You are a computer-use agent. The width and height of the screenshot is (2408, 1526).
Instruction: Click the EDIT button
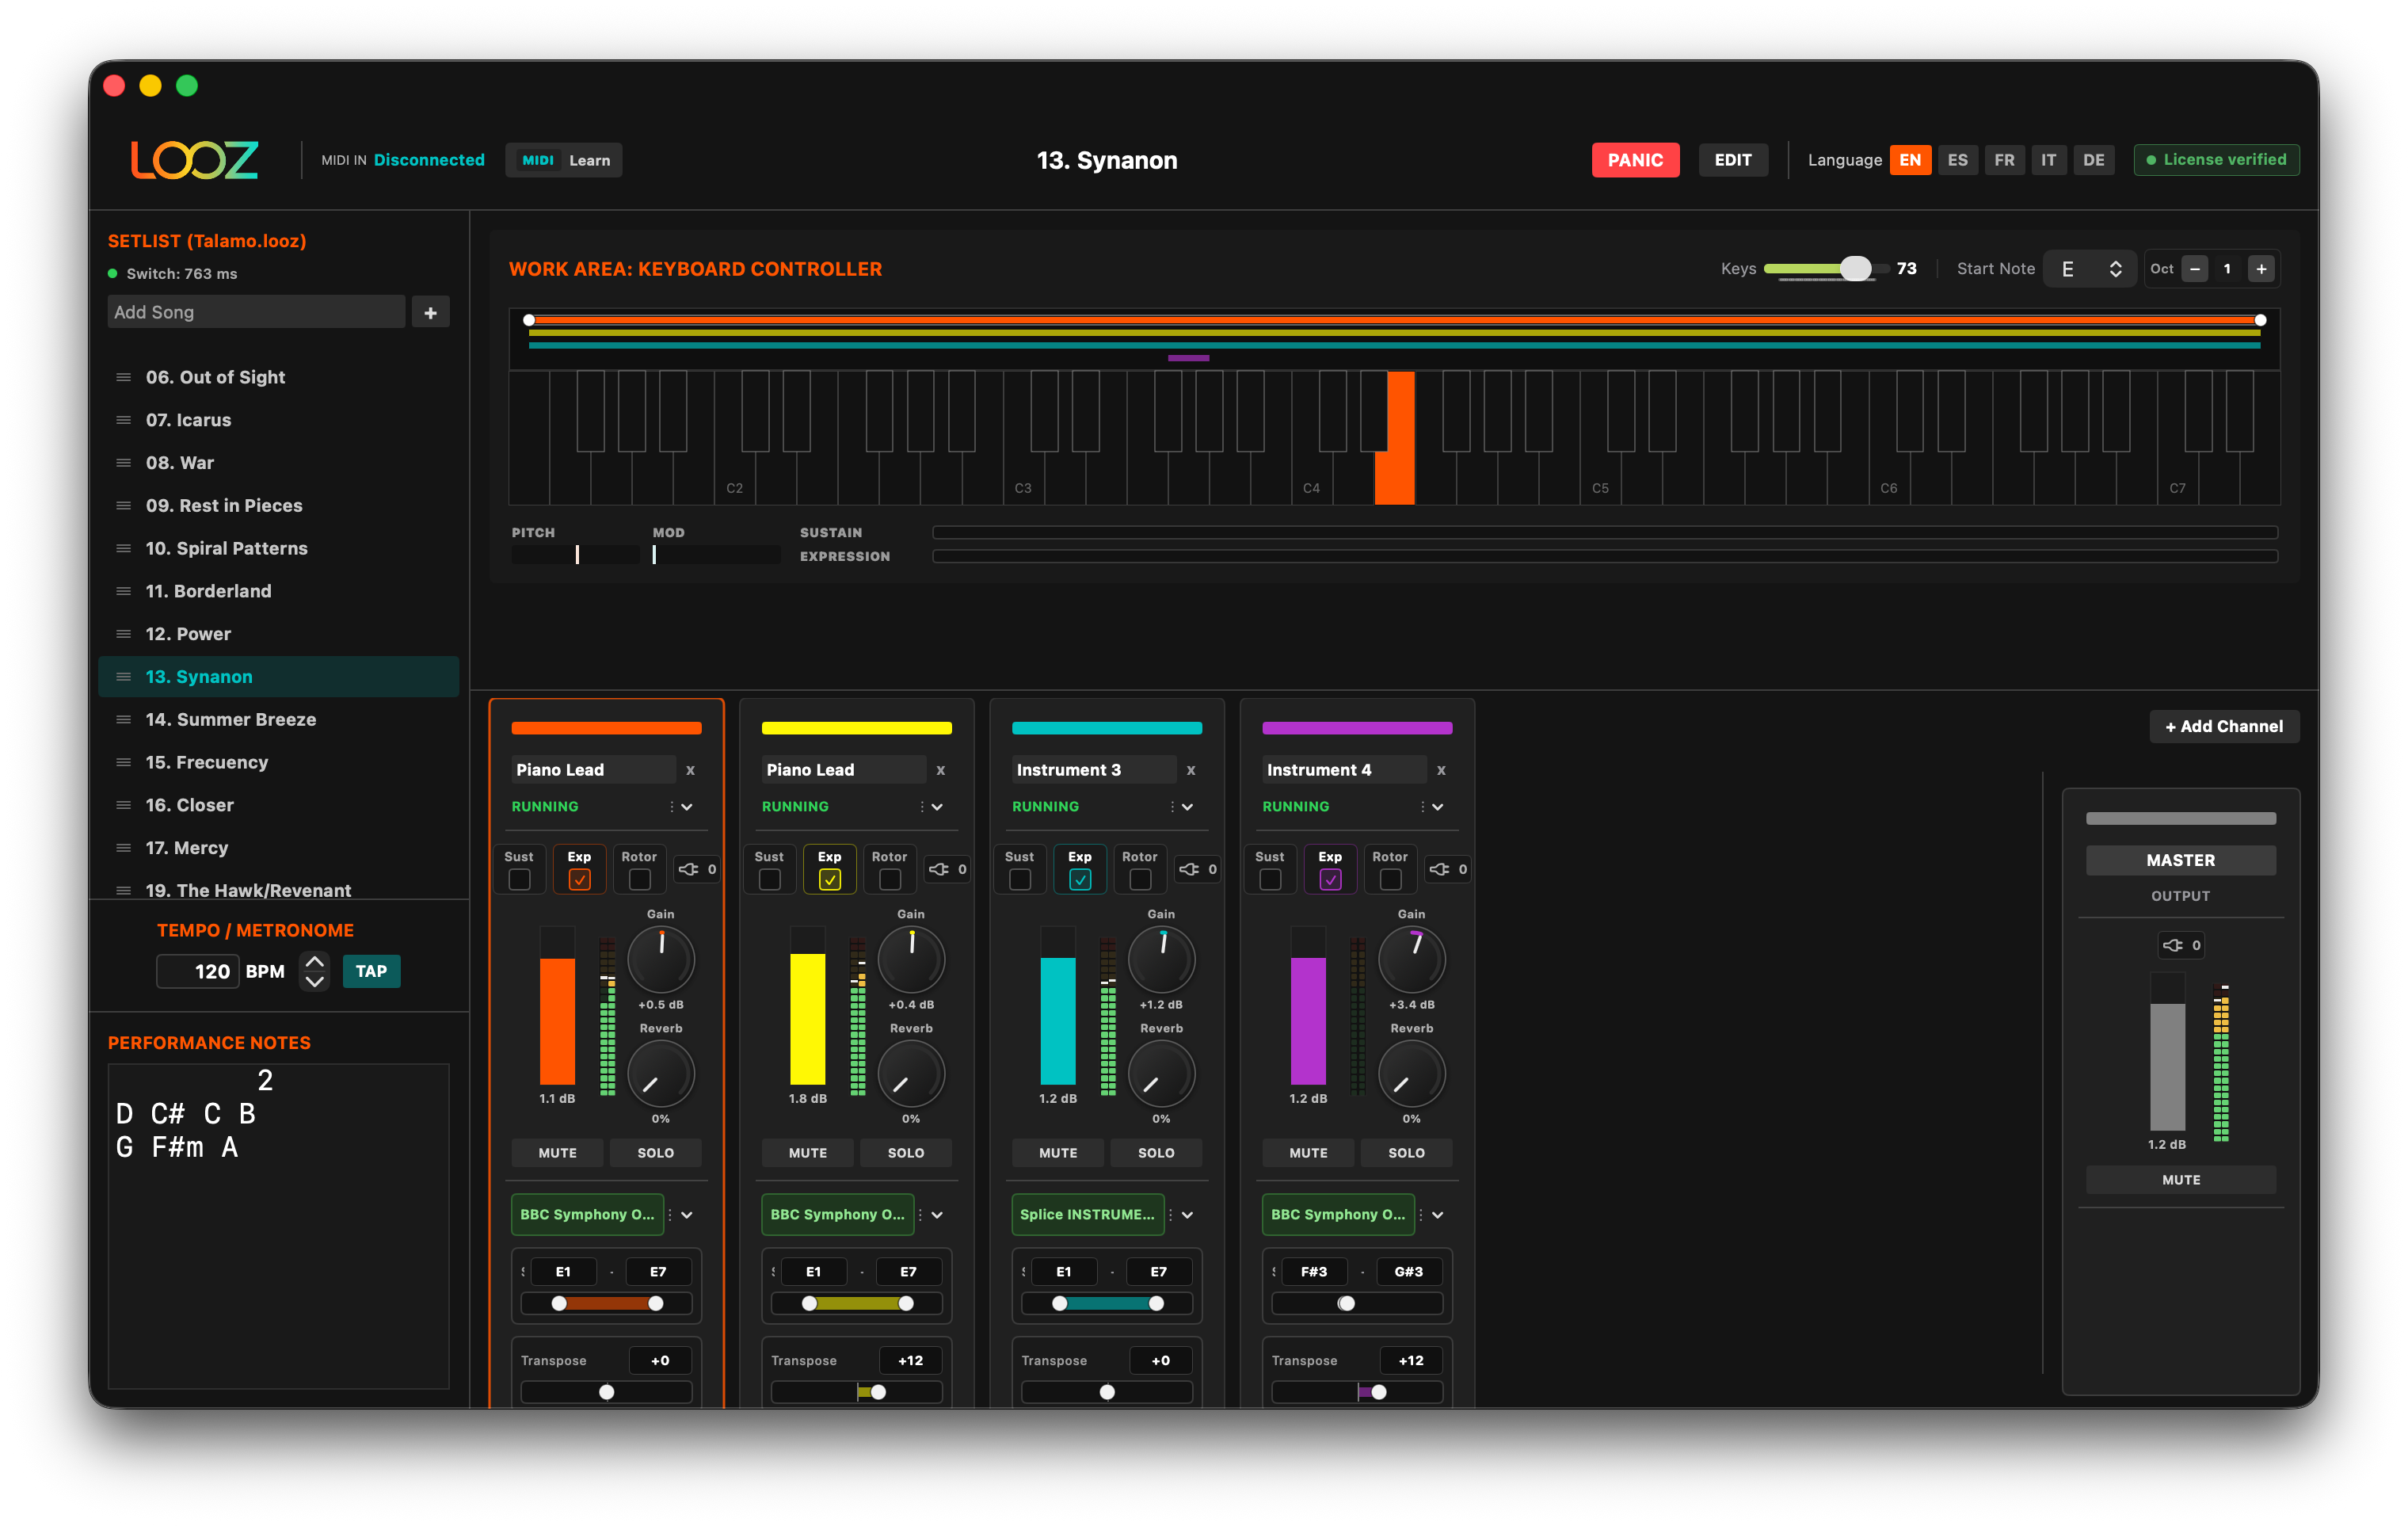[x=1732, y=160]
